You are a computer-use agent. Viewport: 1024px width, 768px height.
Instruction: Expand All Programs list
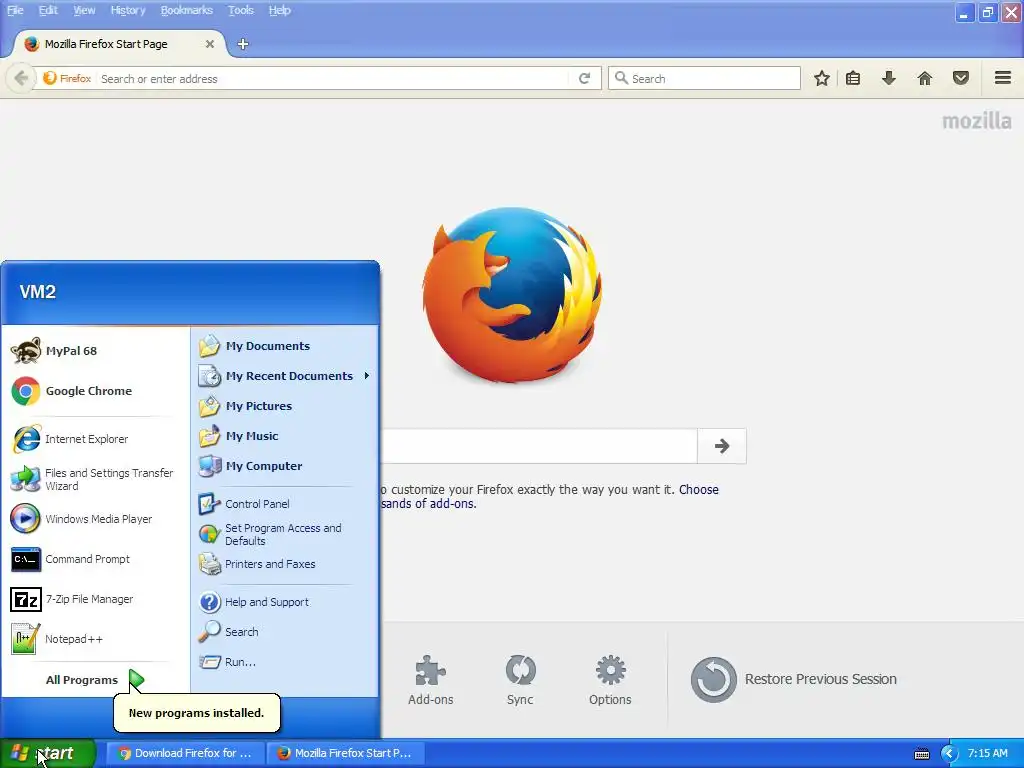click(x=95, y=680)
